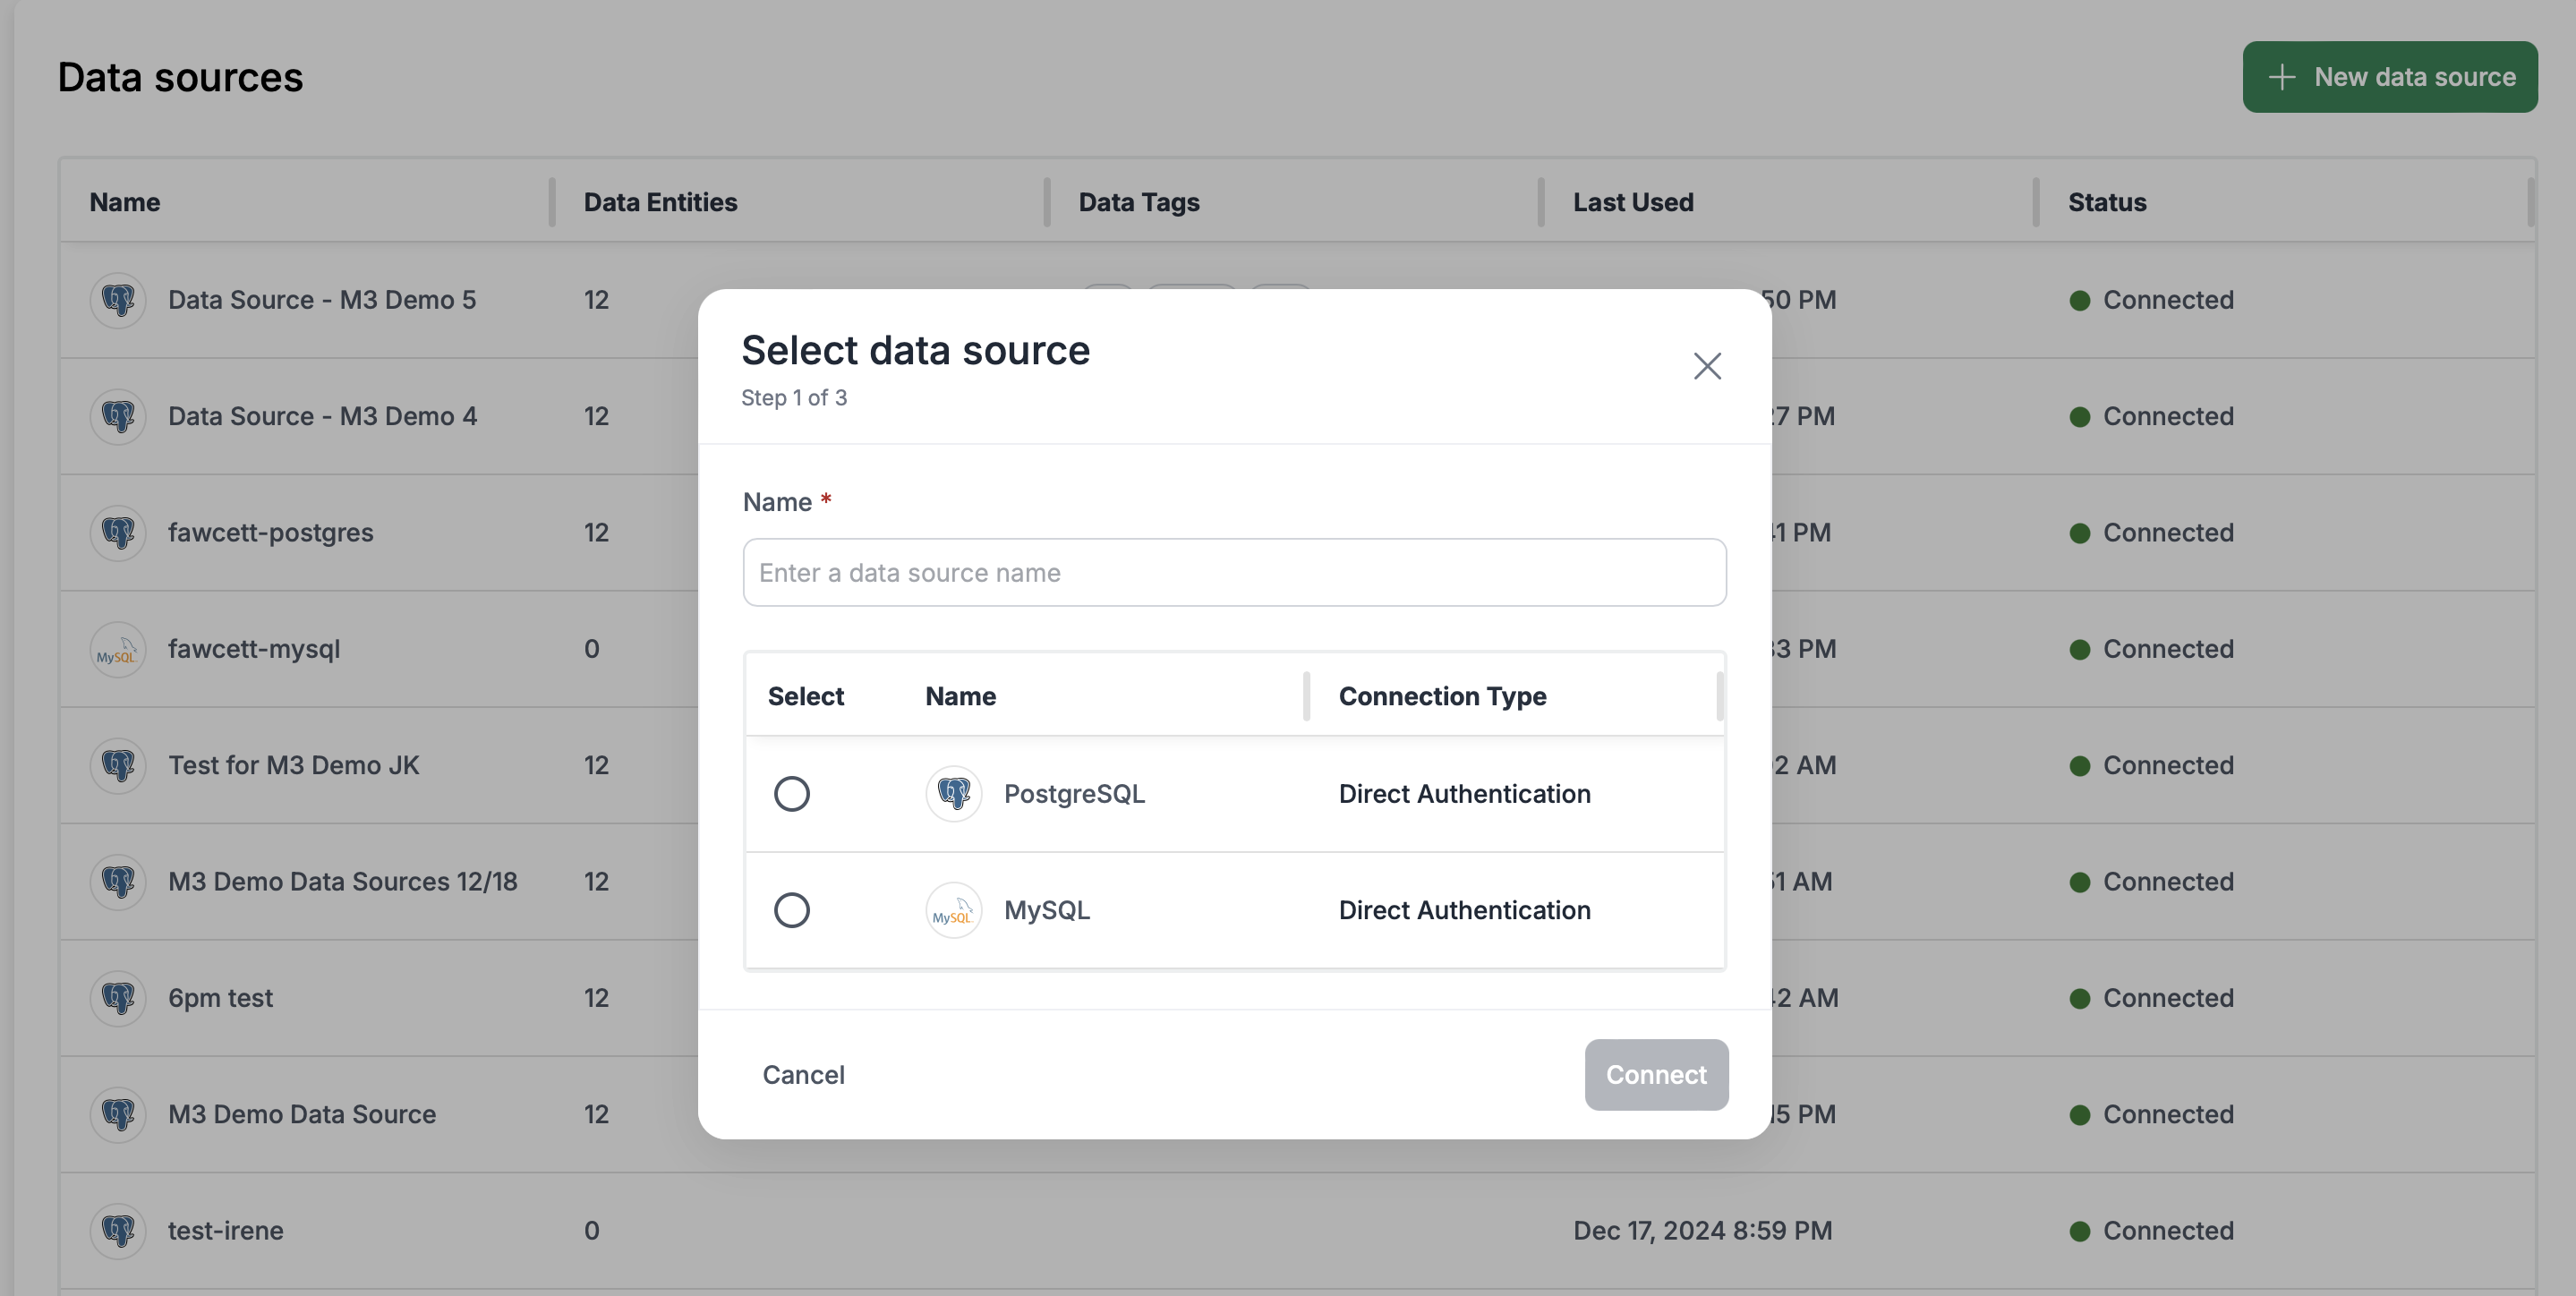2576x1296 pixels.
Task: Click the Connect button
Action: coord(1656,1074)
